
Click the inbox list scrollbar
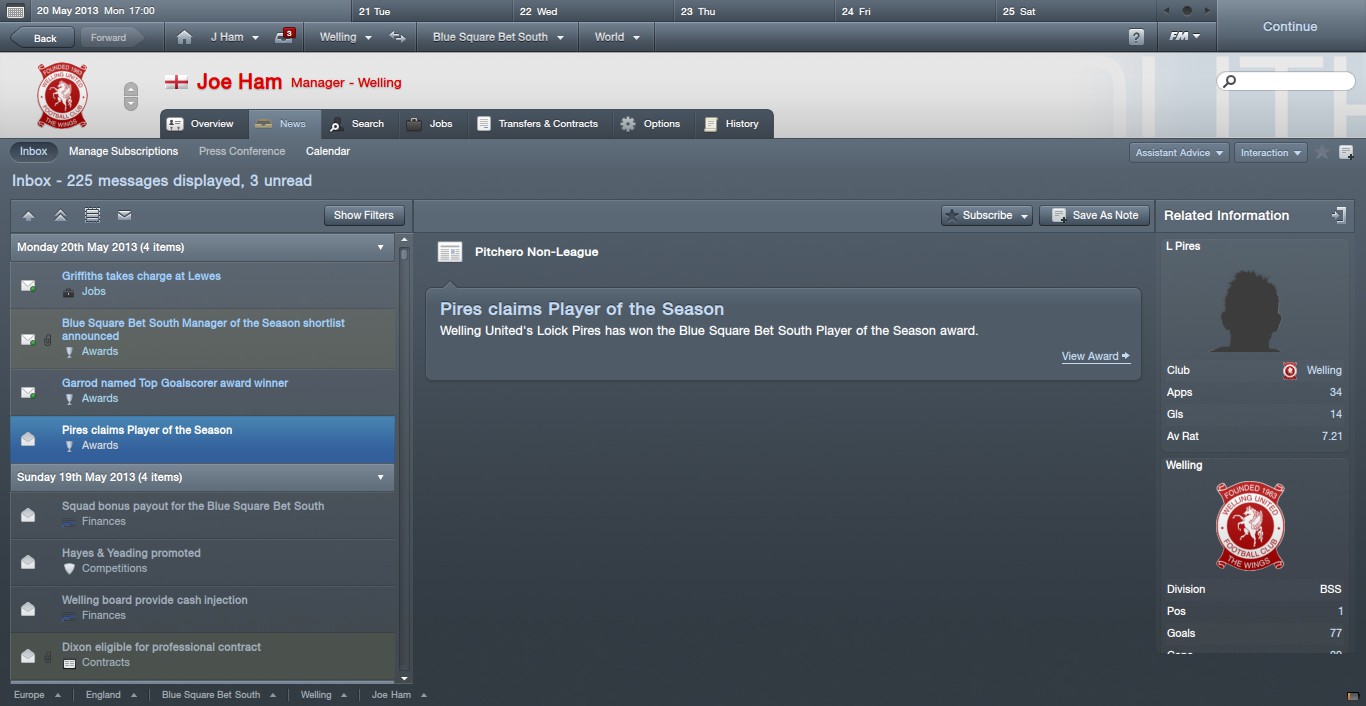click(404, 457)
